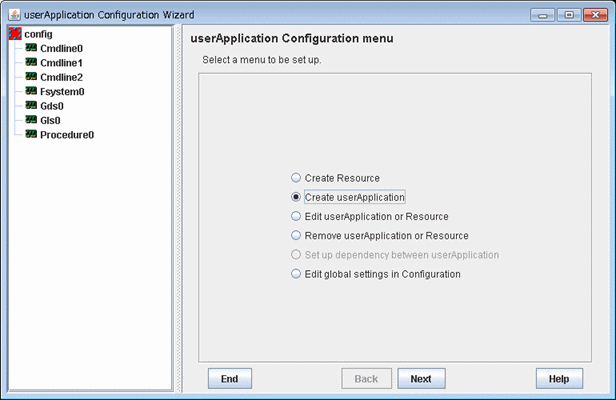
Task: Click the vertical split pane divider
Action: click(178, 208)
